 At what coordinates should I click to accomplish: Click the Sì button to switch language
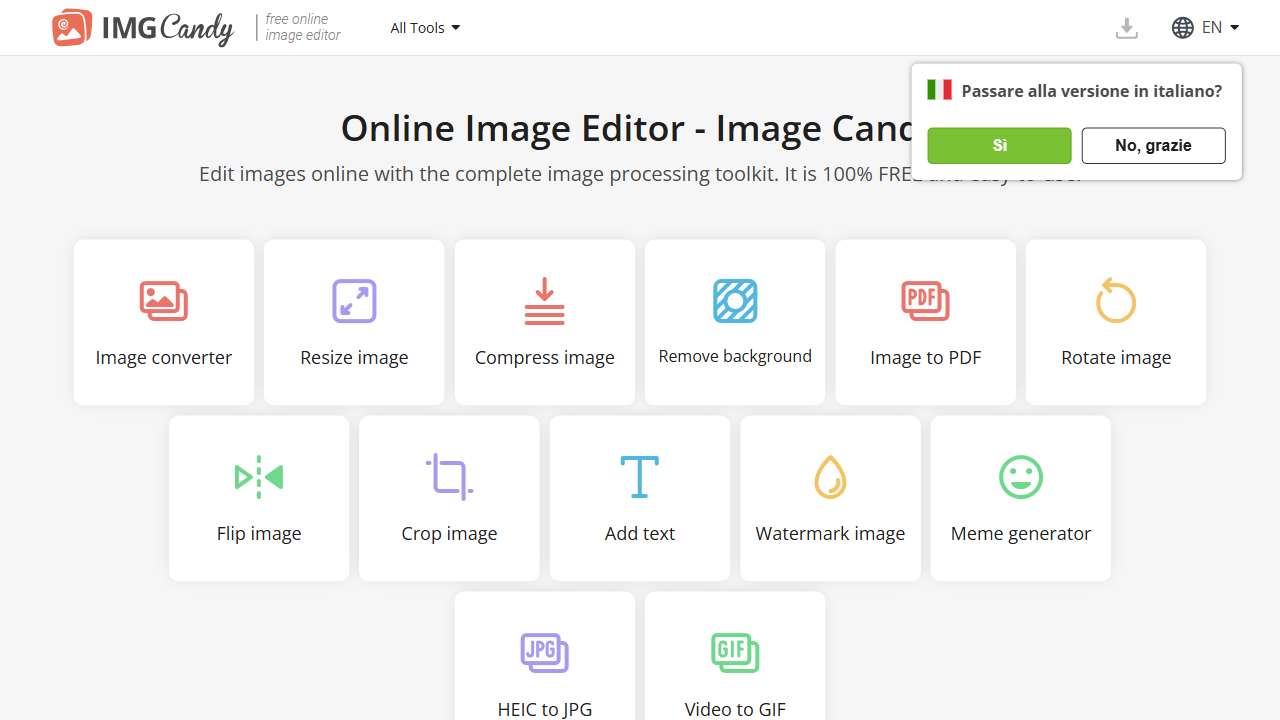tap(999, 145)
